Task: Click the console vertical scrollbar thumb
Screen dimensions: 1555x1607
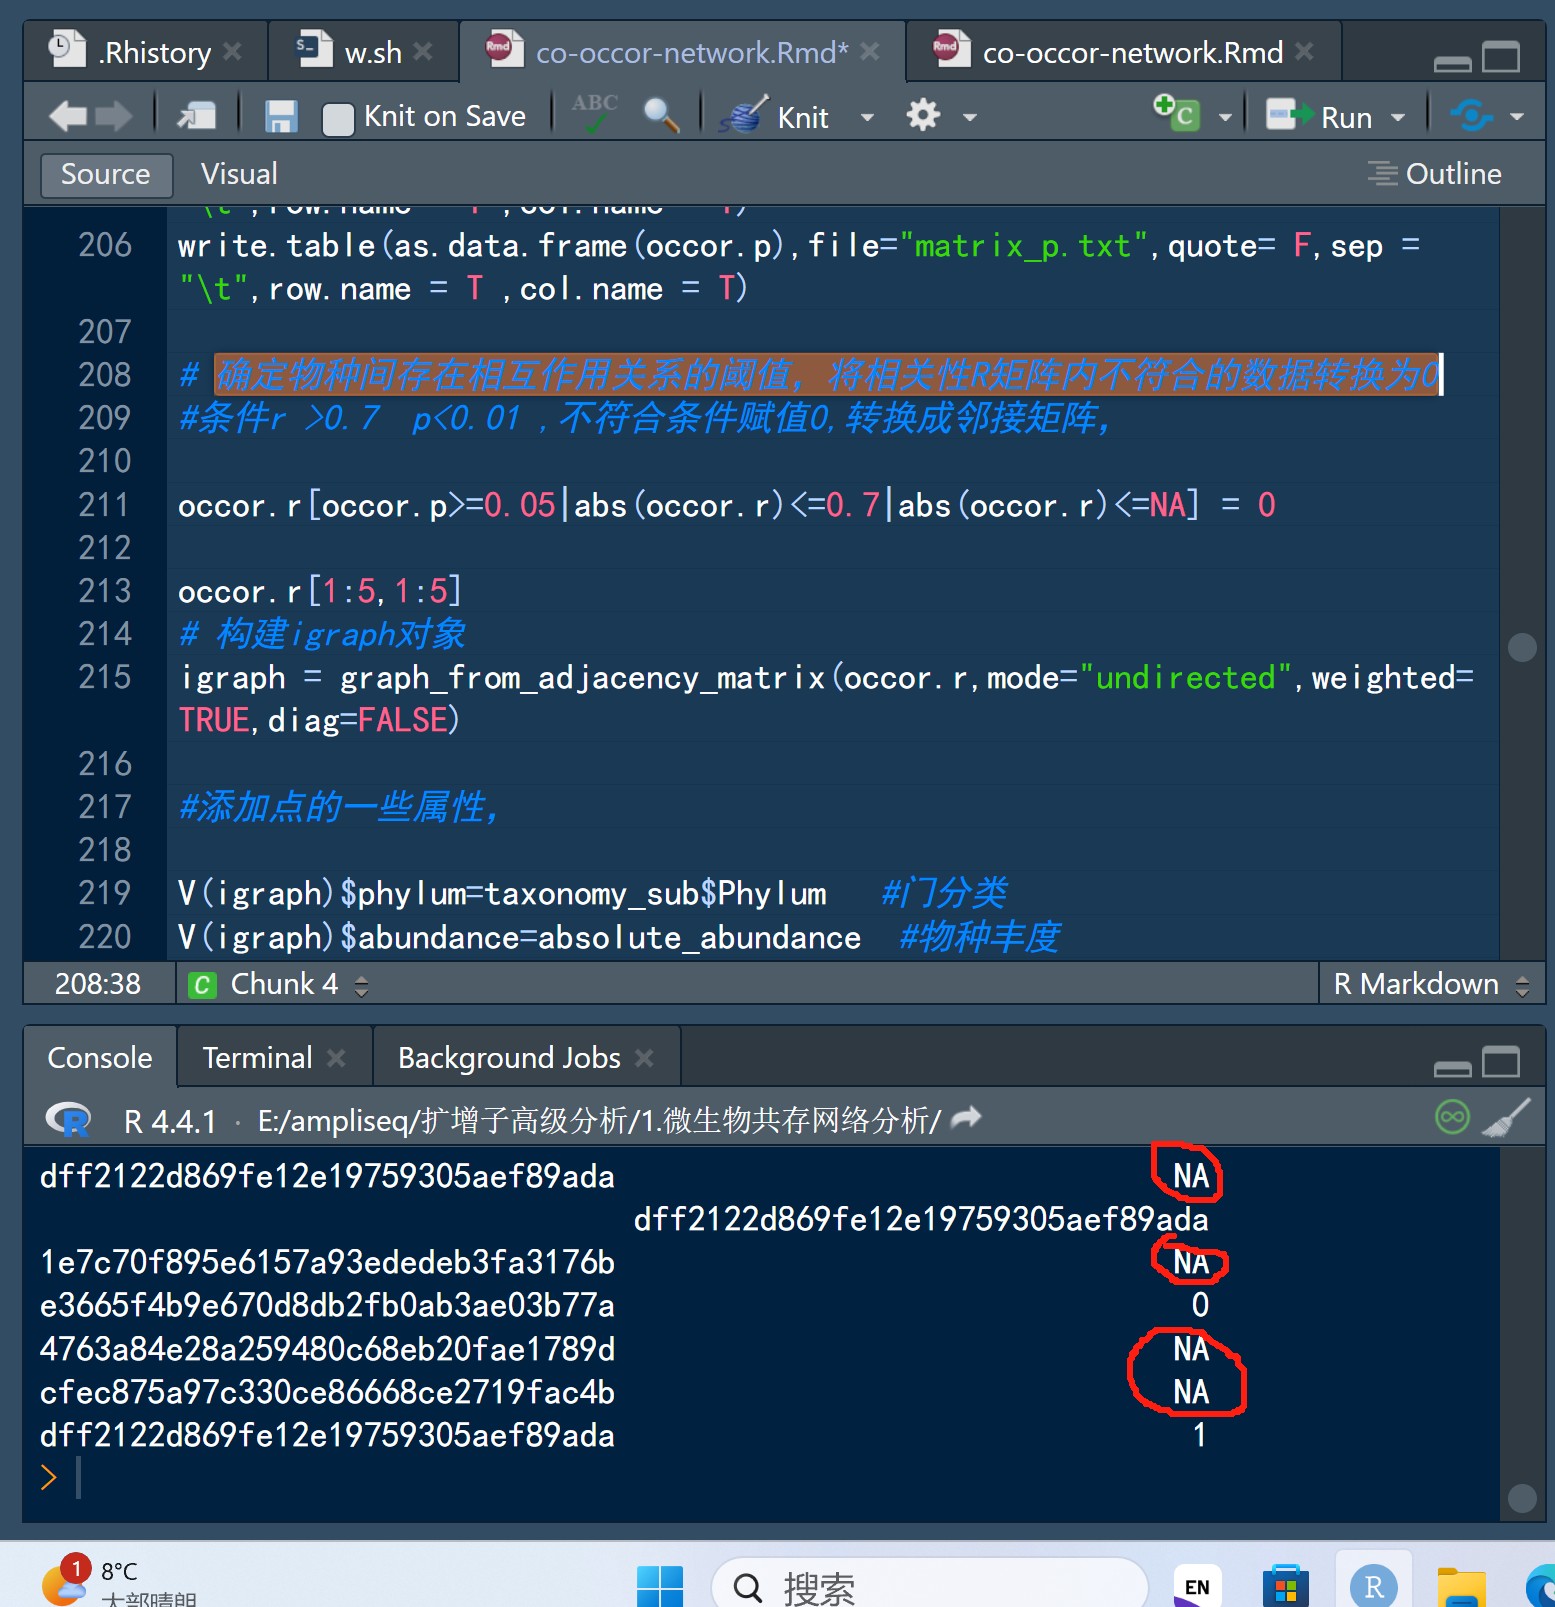Action: [1522, 1498]
